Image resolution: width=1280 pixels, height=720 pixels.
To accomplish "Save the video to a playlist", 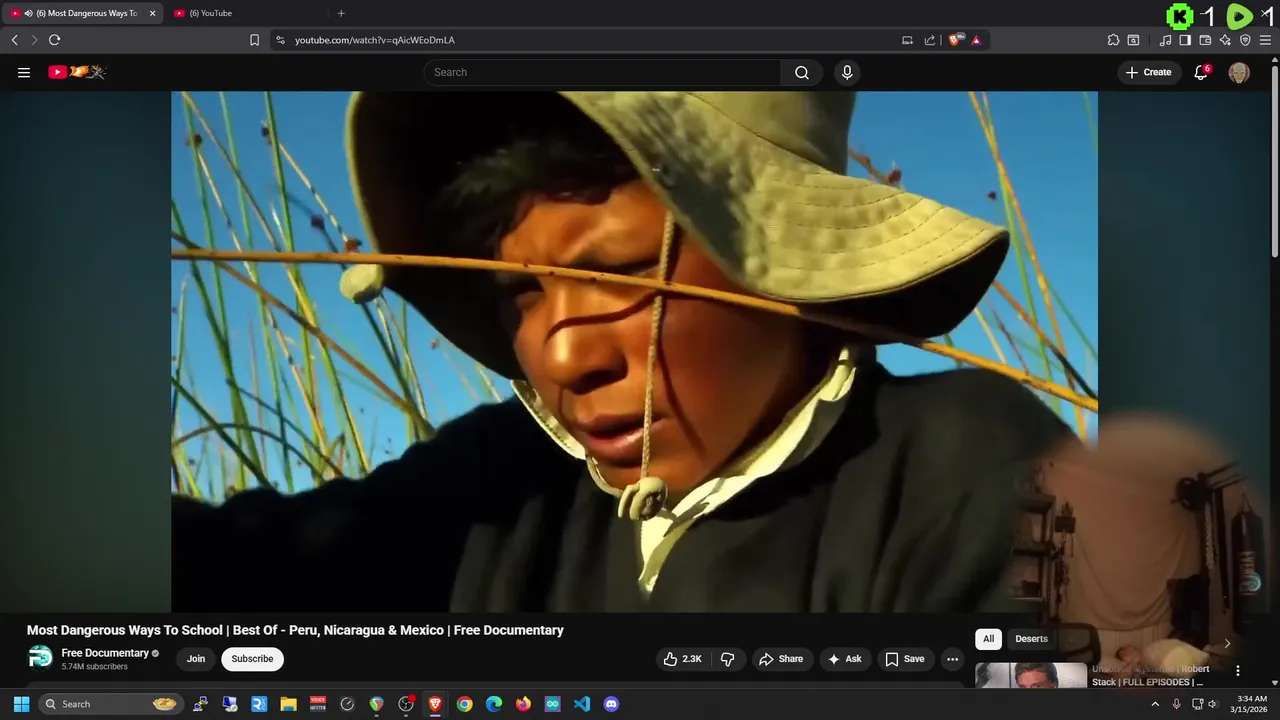I will click(x=905, y=659).
